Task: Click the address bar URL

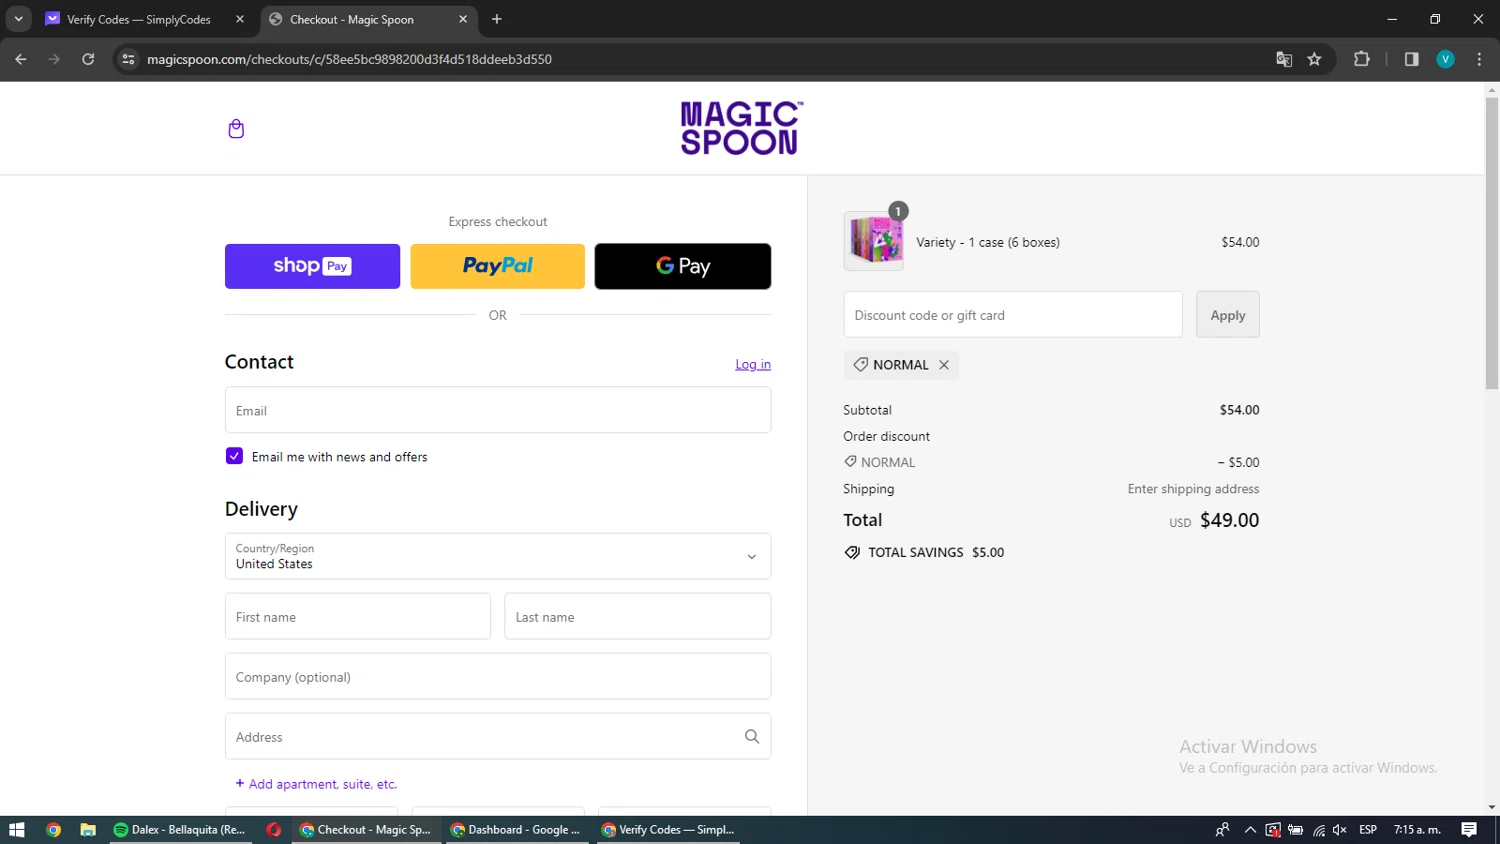Action: 349,59
